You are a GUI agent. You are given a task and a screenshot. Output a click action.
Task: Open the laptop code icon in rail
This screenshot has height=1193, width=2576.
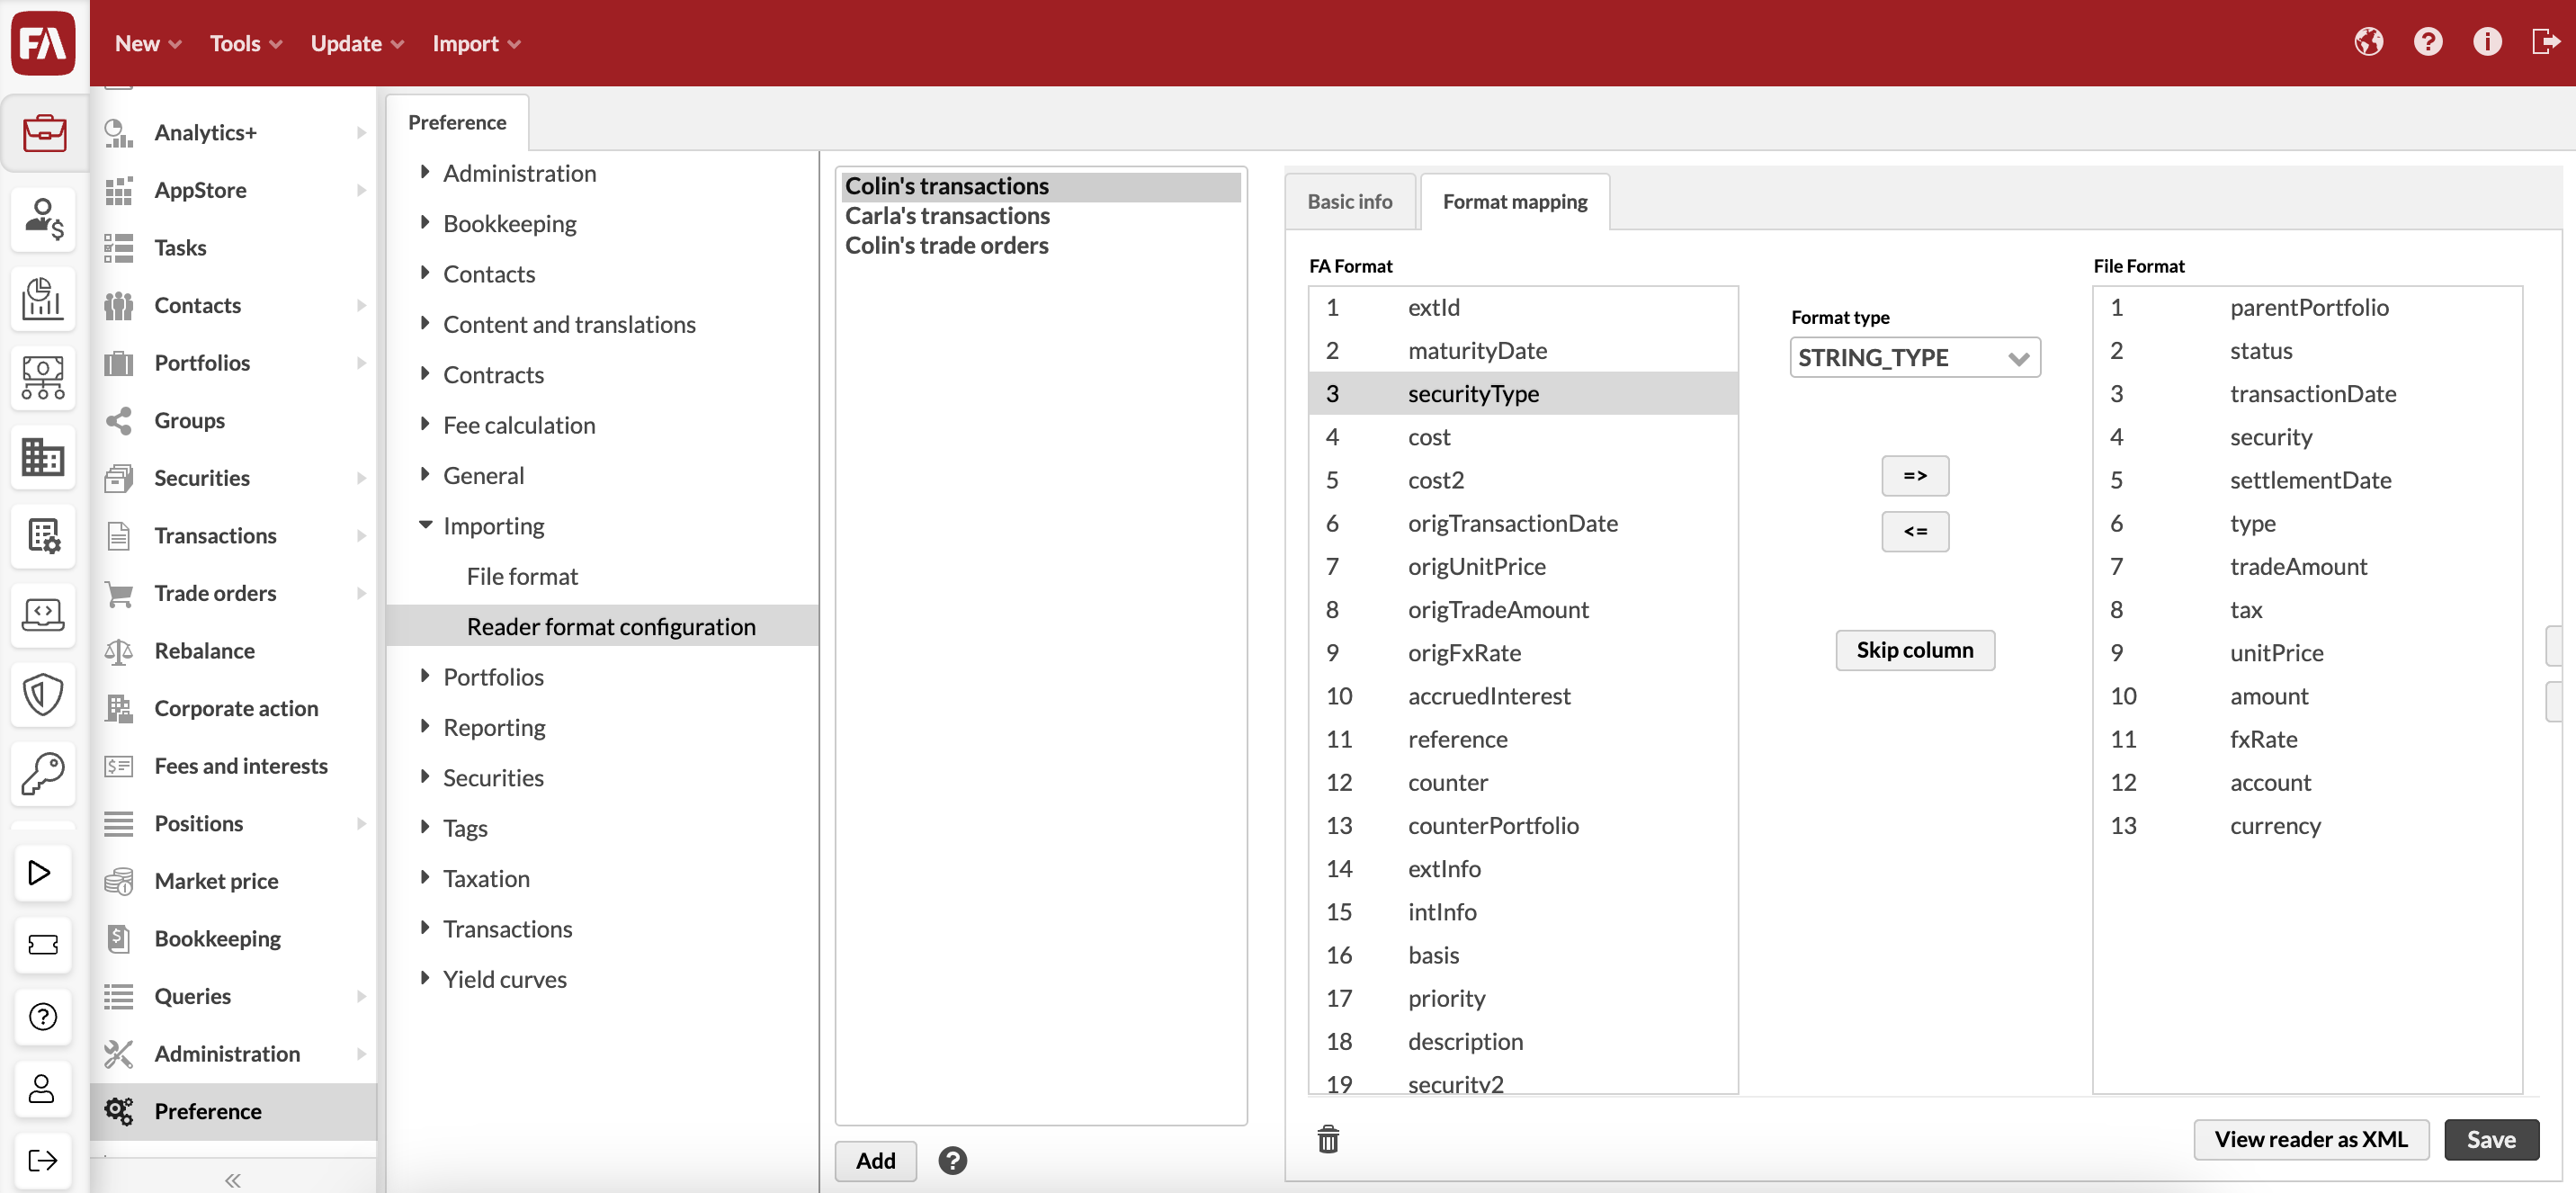coord(44,615)
